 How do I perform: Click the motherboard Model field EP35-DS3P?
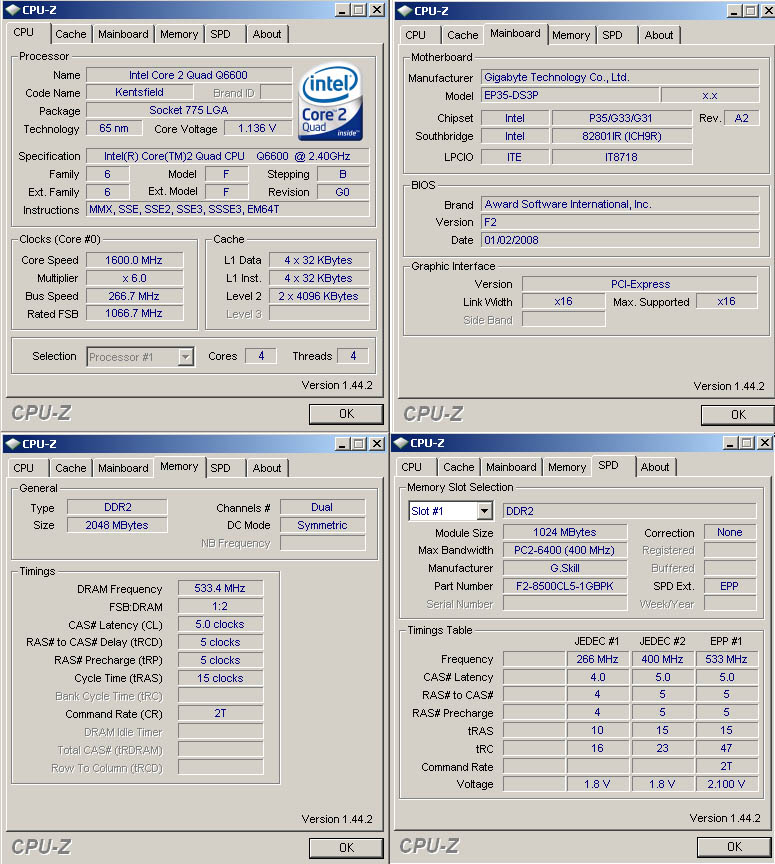(570, 95)
